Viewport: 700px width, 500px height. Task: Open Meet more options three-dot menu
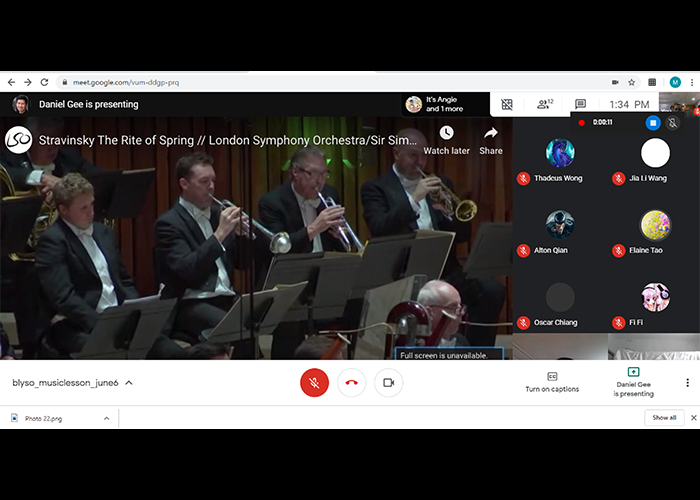[688, 383]
